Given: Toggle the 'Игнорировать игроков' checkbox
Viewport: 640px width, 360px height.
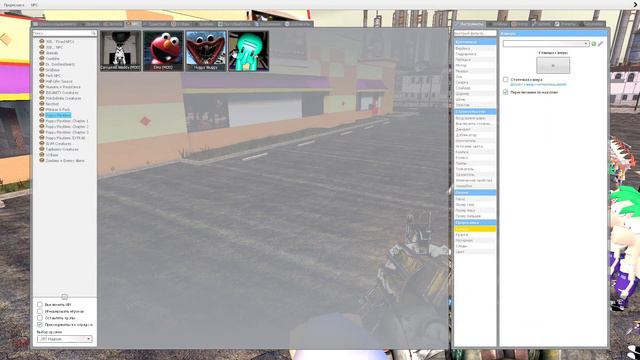Looking at the screenshot, I should [x=40, y=311].
